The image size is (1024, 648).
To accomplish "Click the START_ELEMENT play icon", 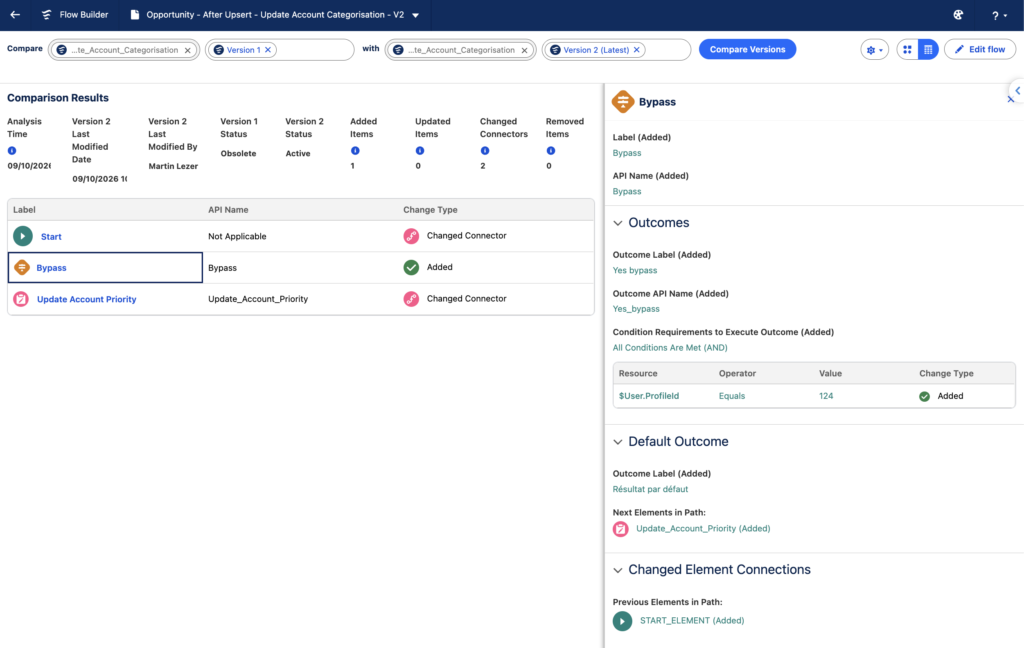I will (x=622, y=621).
